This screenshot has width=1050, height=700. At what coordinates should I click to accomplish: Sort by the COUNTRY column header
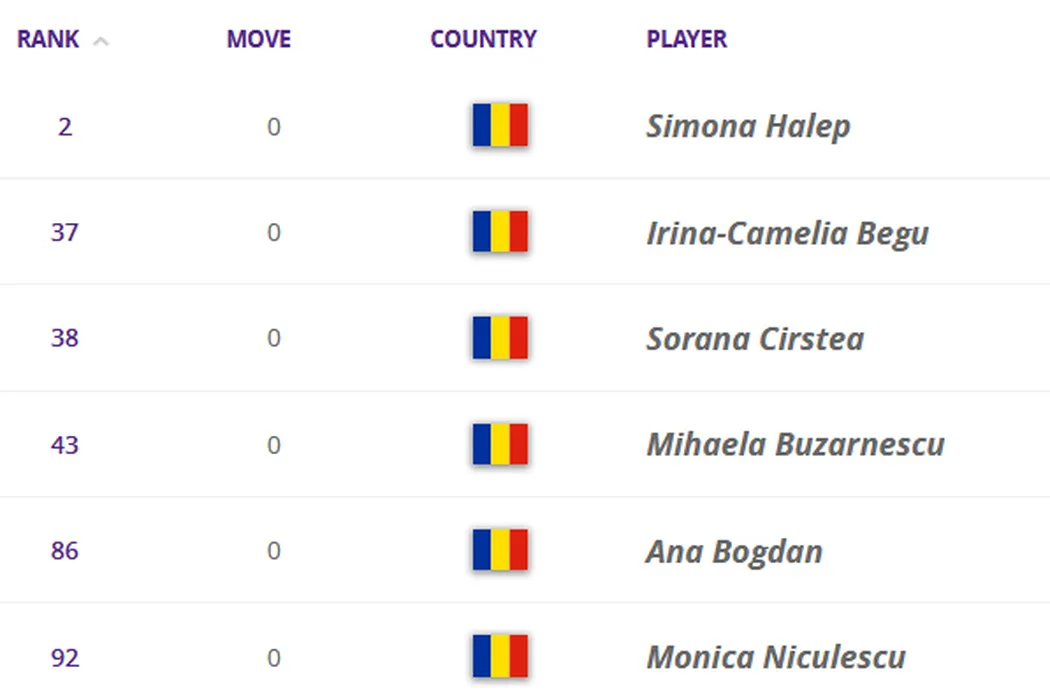484,40
